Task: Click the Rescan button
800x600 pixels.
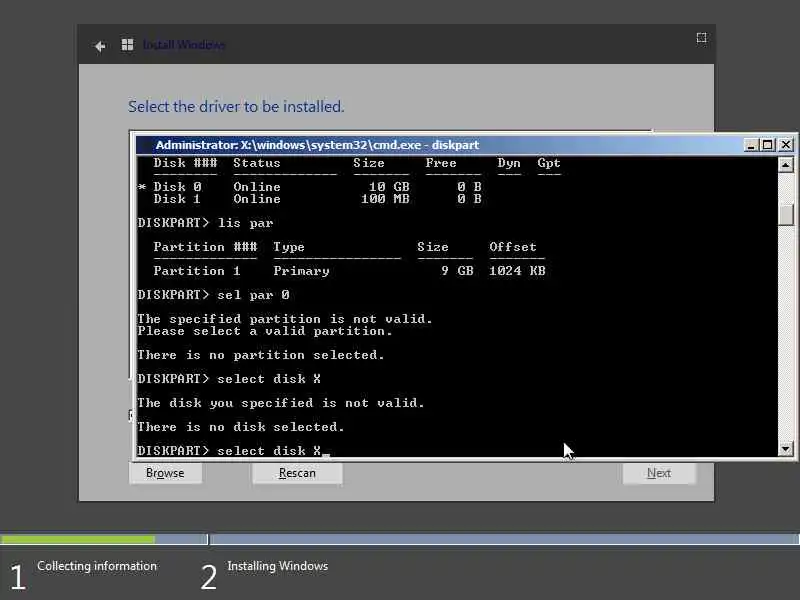Action: [297, 473]
